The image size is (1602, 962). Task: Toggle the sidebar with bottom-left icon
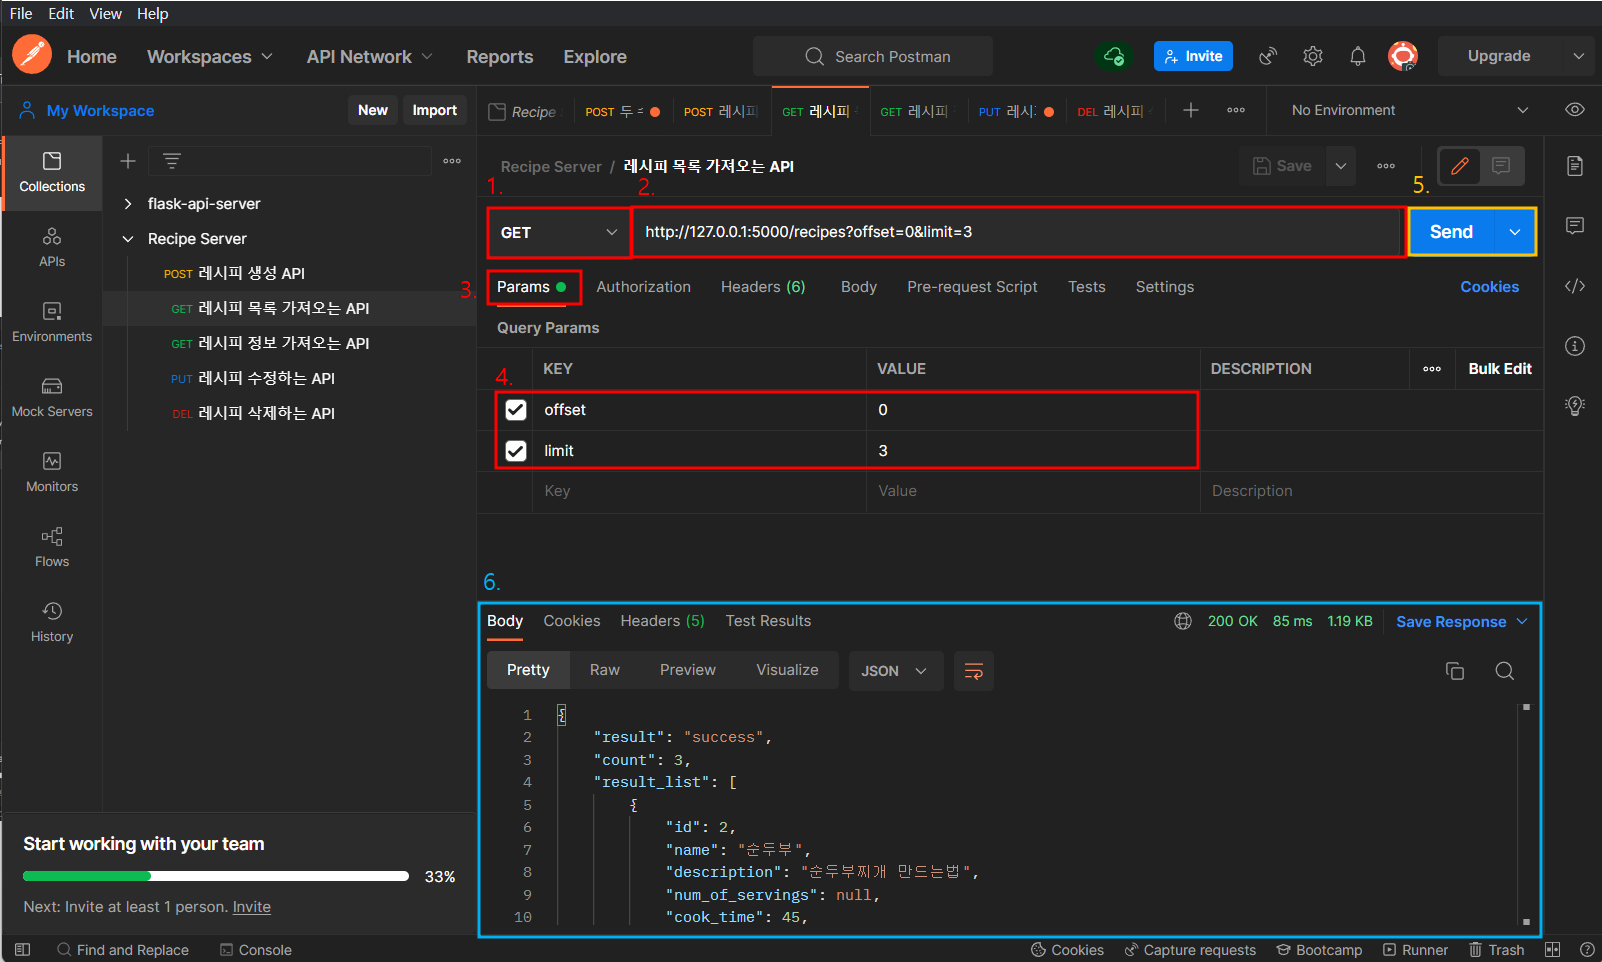(23, 949)
